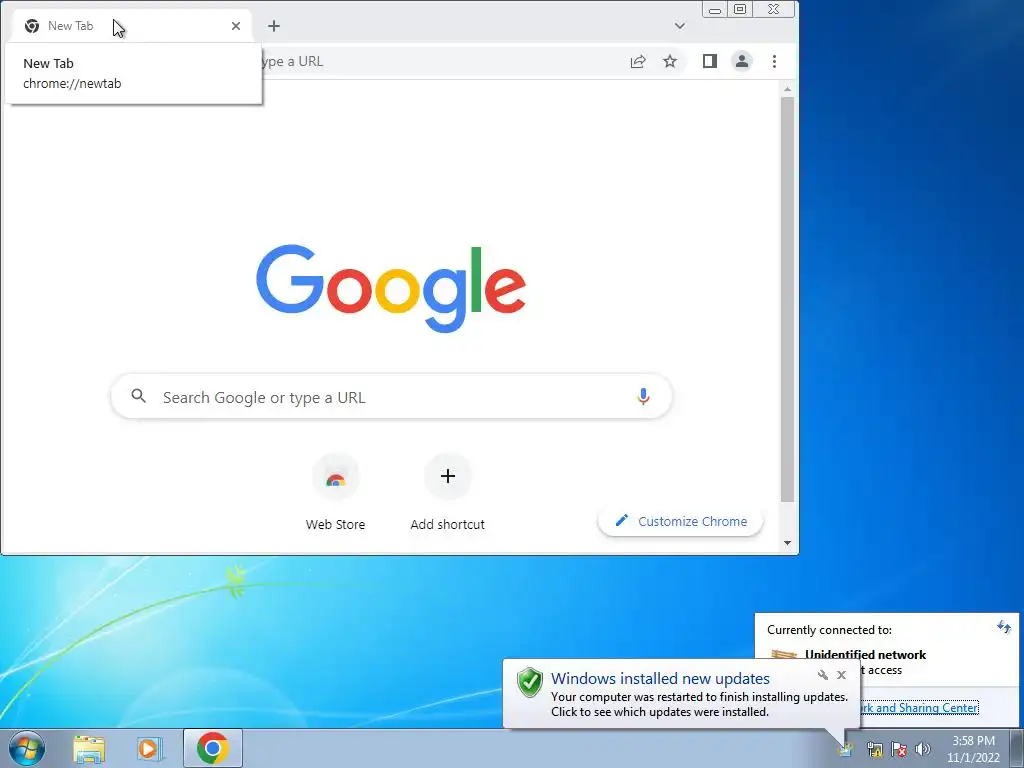Viewport: 1024px width, 768px height.
Task: Toggle the Chrome side panel icon
Action: click(710, 61)
